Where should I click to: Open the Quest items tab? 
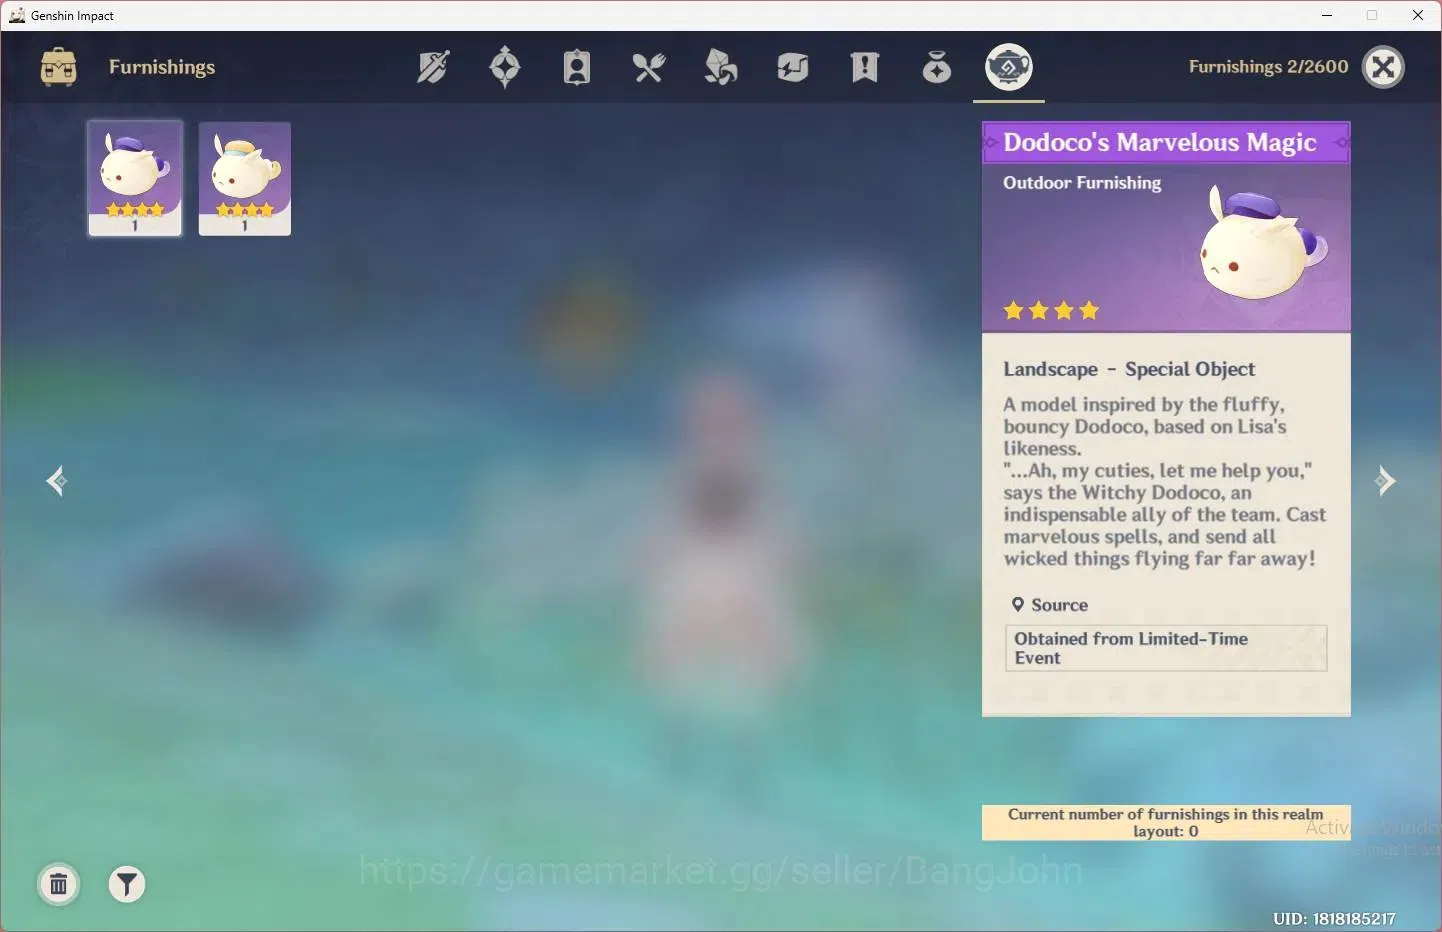pyautogui.click(x=865, y=67)
